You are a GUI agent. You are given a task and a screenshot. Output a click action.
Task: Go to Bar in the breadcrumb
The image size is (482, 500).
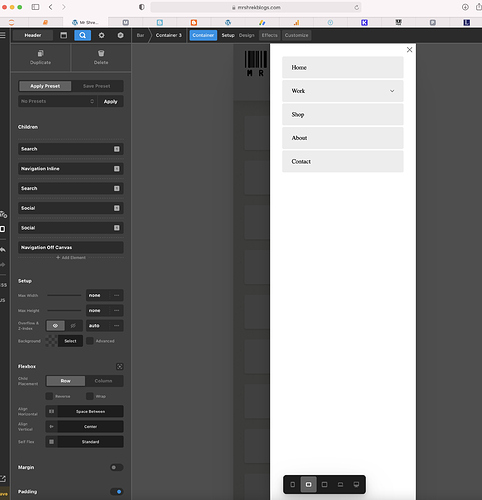point(140,35)
